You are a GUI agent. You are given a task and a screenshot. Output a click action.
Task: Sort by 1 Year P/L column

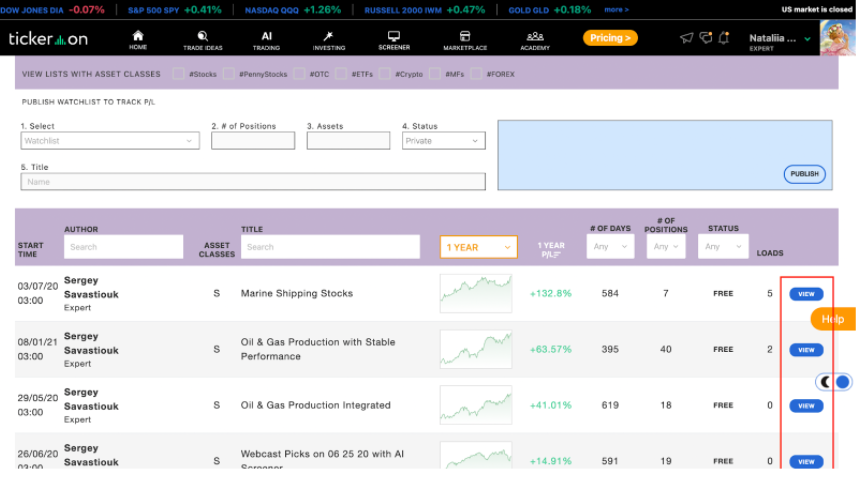coord(551,250)
